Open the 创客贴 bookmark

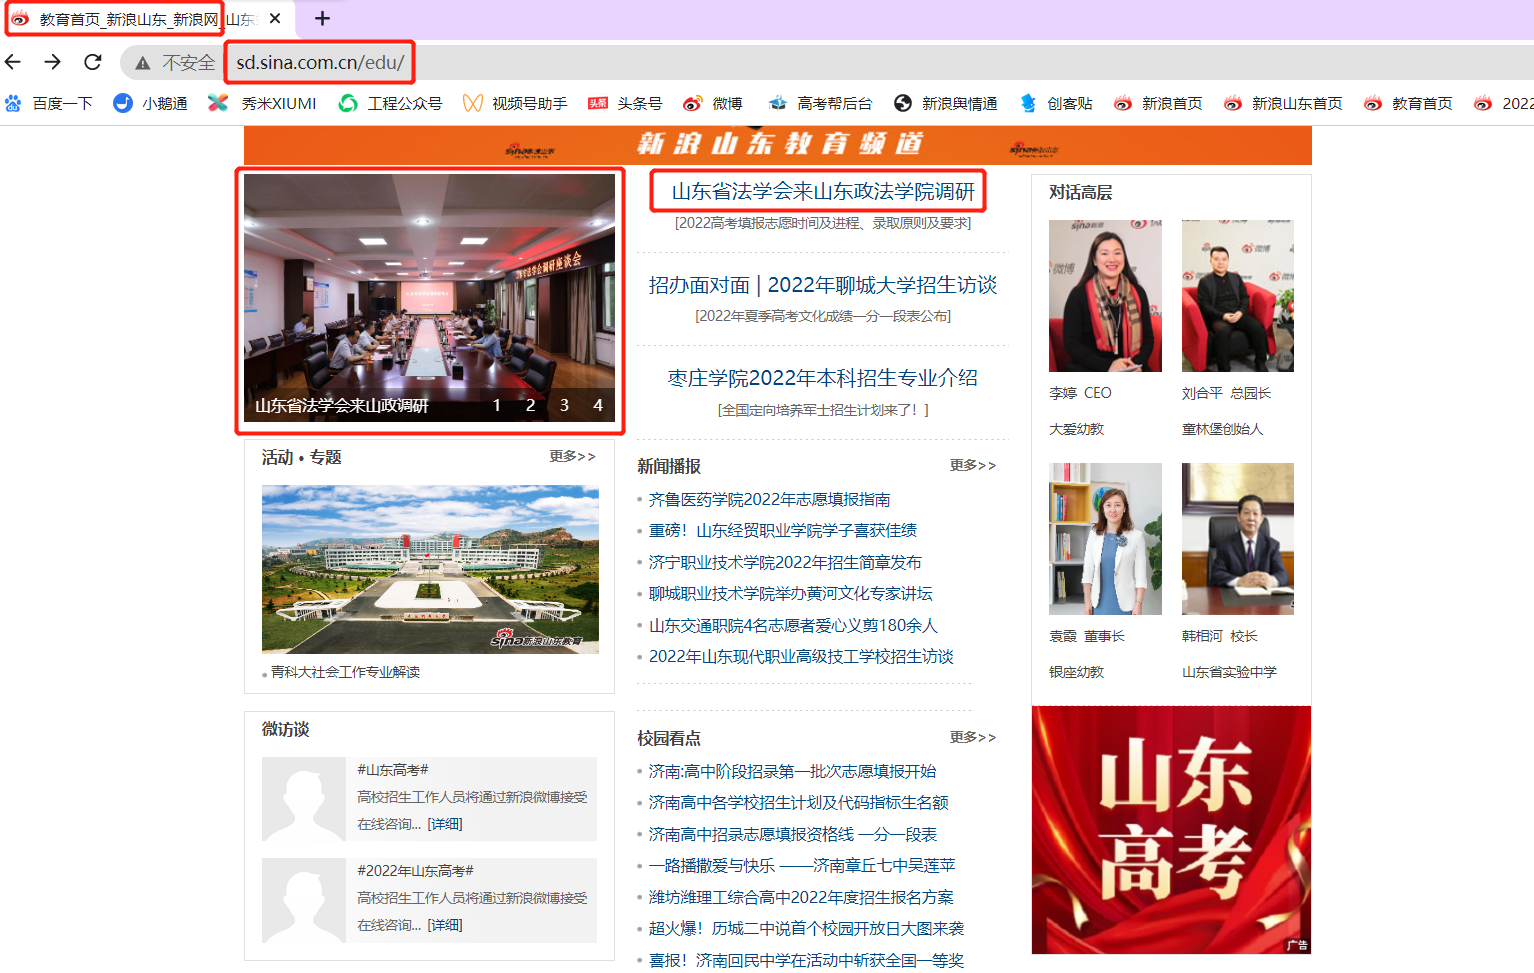click(x=1055, y=103)
